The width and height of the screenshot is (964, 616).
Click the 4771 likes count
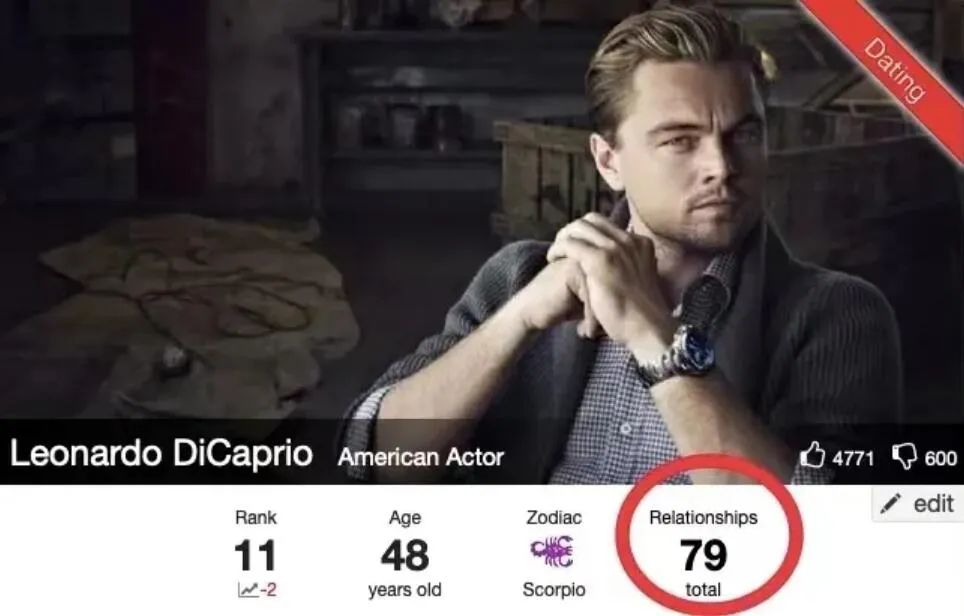pyautogui.click(x=853, y=458)
